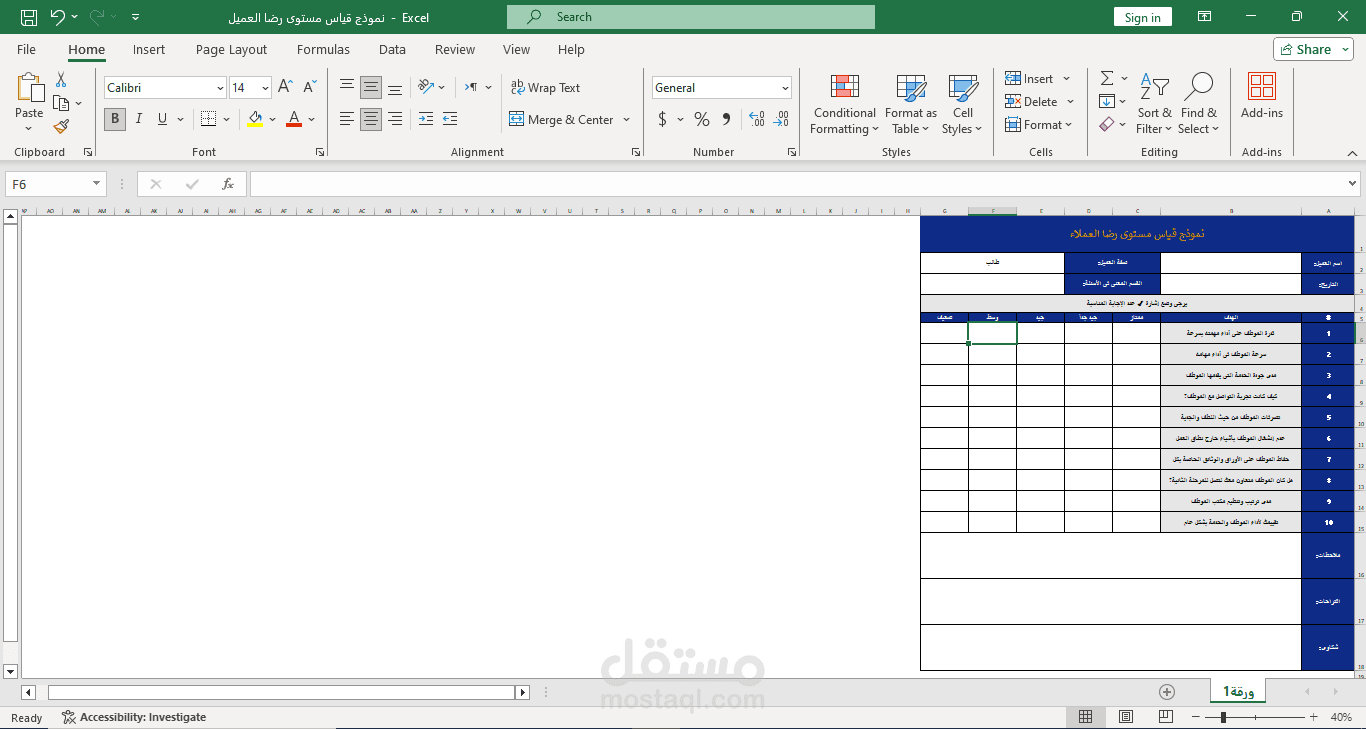
Task: Click the Sign in button
Action: [x=1142, y=17]
